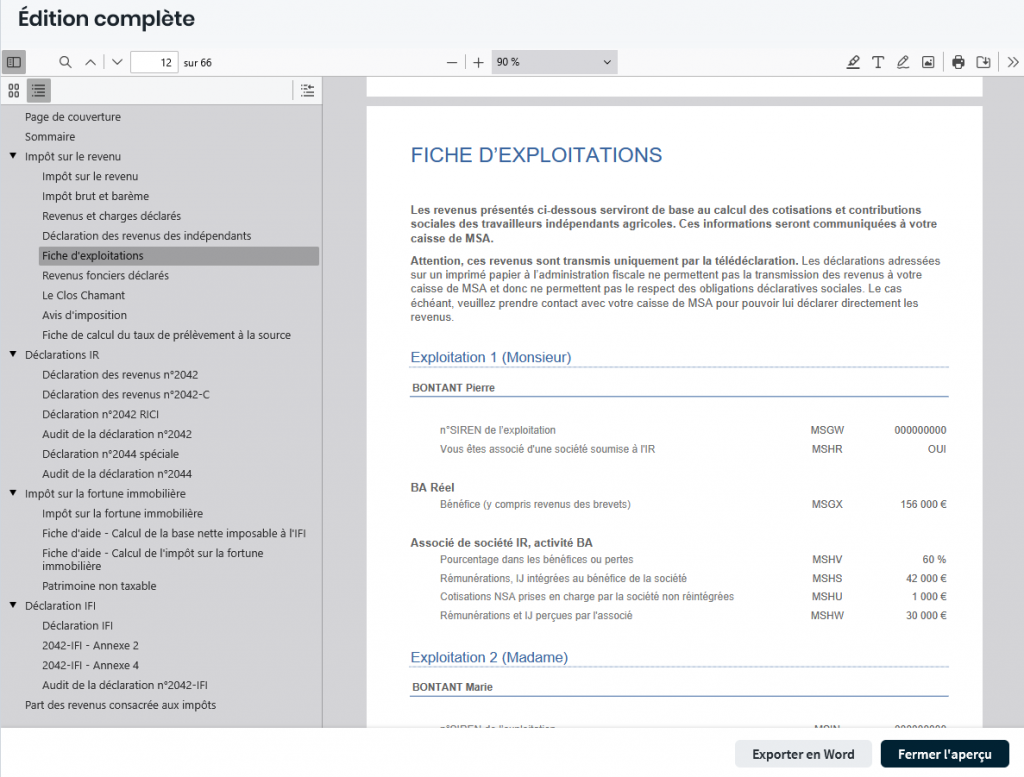Click the Exploitation 2 (Madame) heading
The height and width of the screenshot is (777, 1024).
489,657
